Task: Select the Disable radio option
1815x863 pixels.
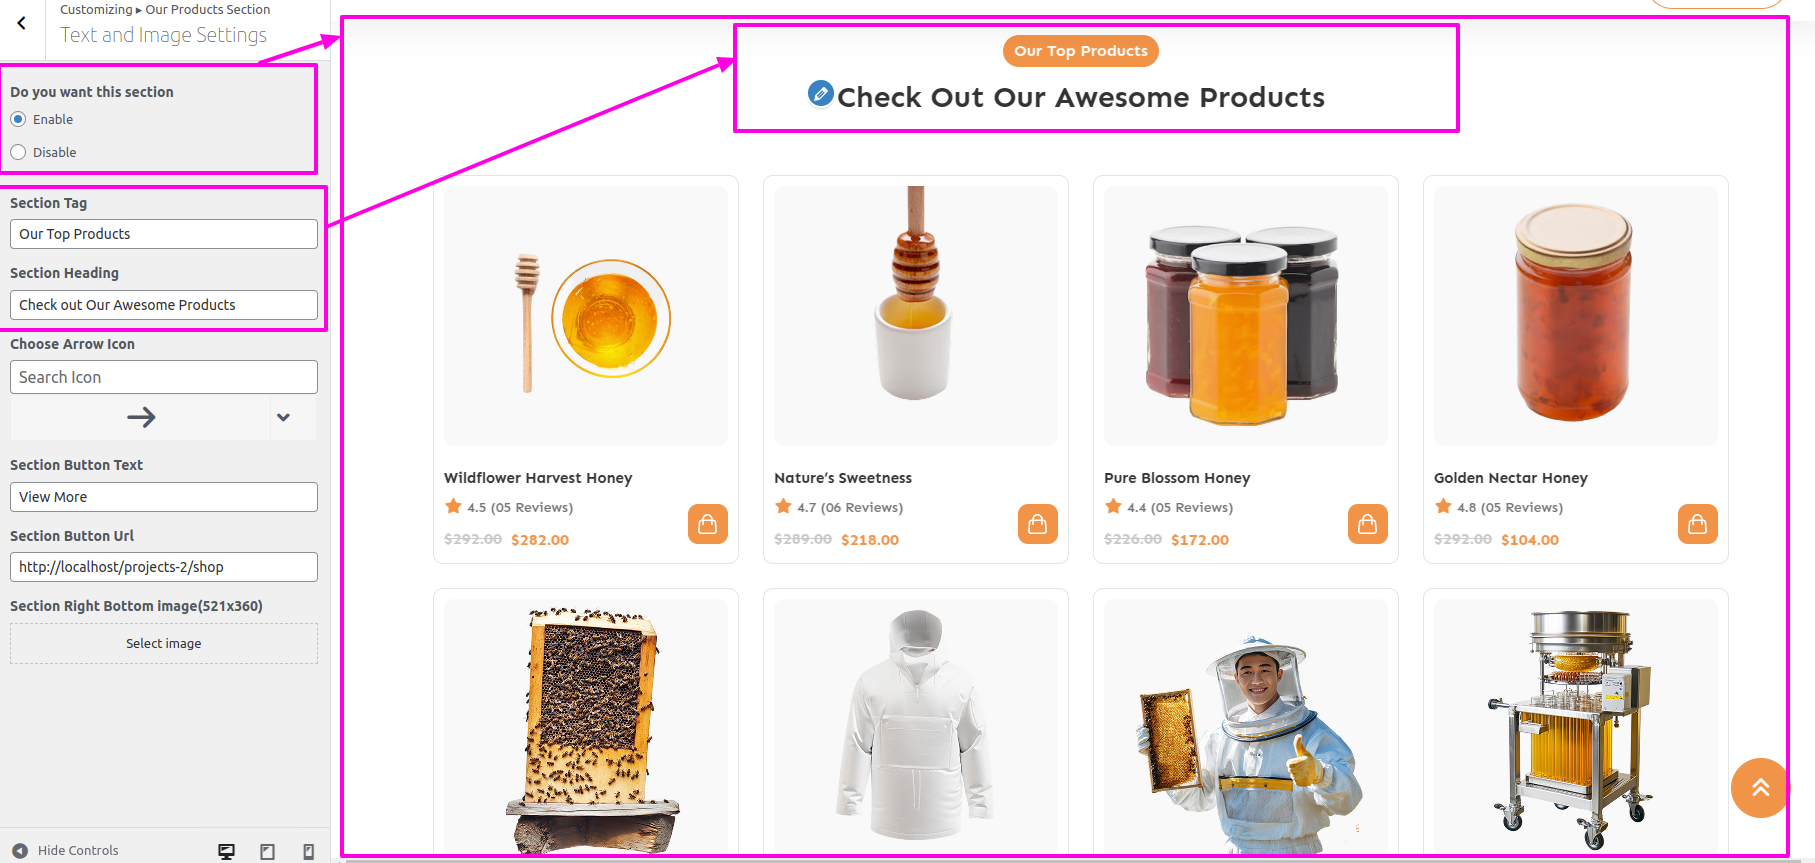Action: (18, 152)
